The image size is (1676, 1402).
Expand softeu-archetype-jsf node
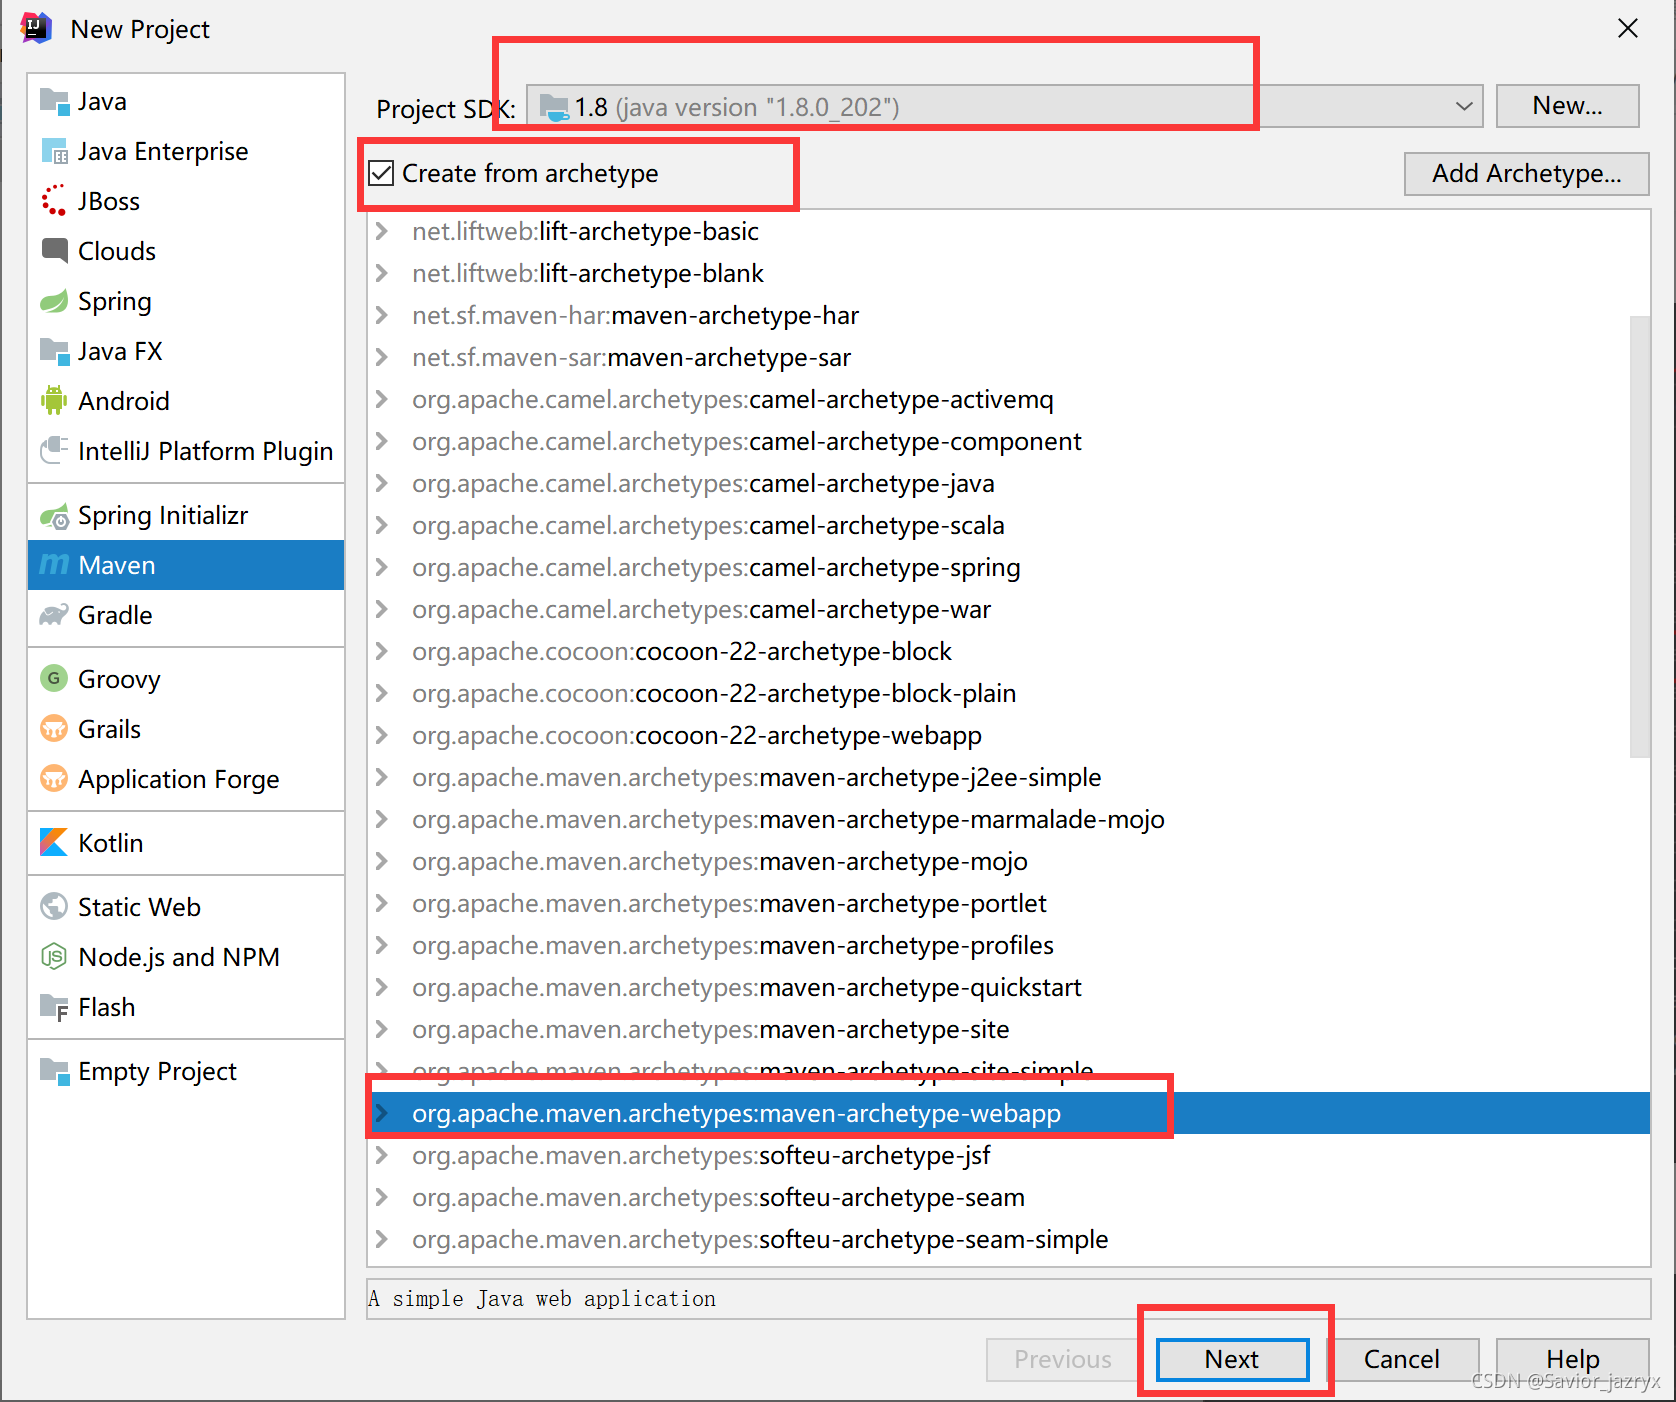pyautogui.click(x=381, y=1155)
